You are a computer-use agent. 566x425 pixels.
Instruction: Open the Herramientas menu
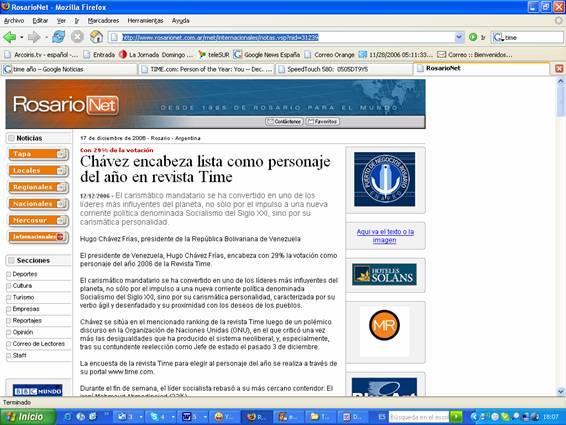pyautogui.click(x=145, y=21)
